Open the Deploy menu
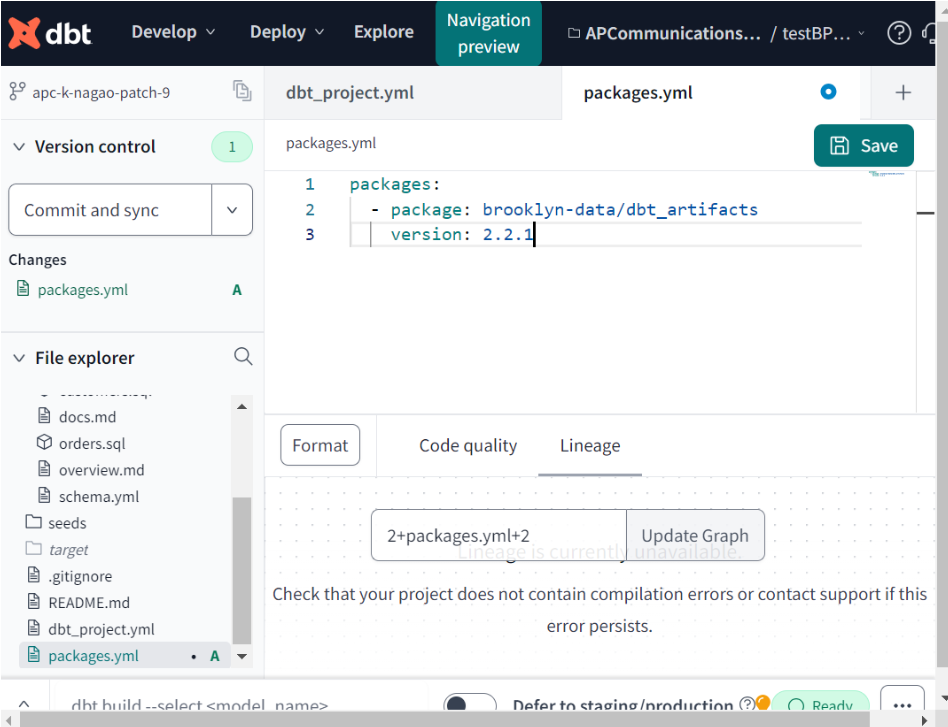 (x=287, y=32)
